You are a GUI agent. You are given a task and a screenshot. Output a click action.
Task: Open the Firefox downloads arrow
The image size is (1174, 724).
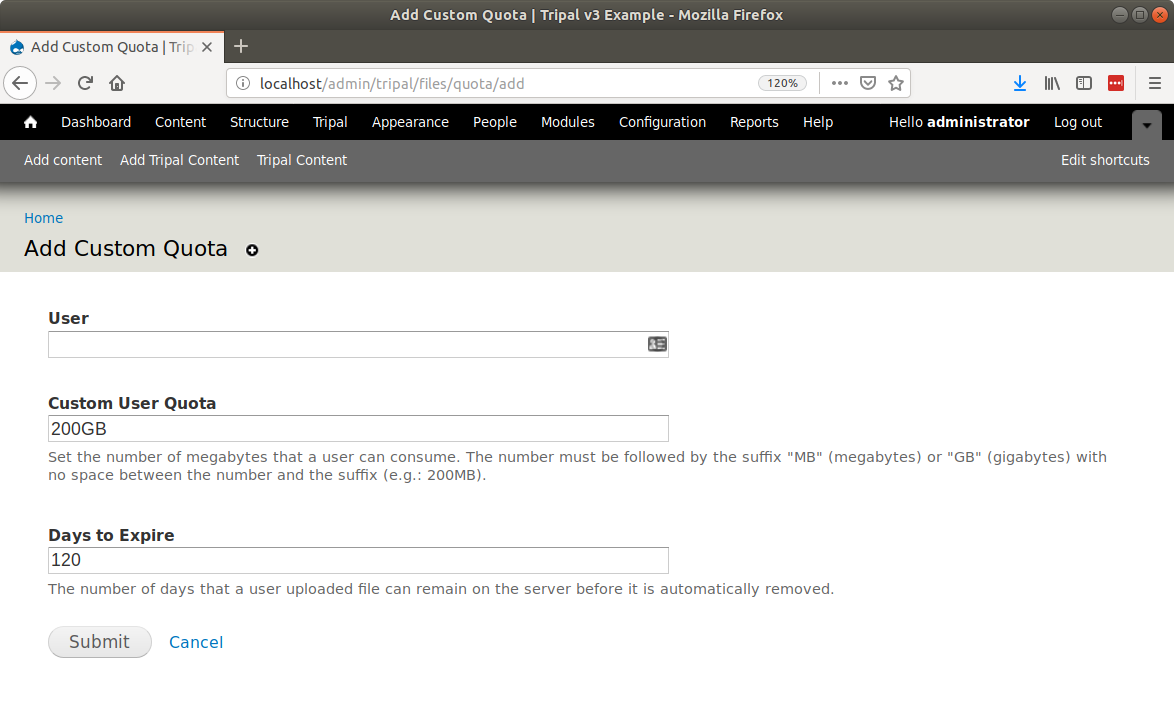click(x=1019, y=83)
